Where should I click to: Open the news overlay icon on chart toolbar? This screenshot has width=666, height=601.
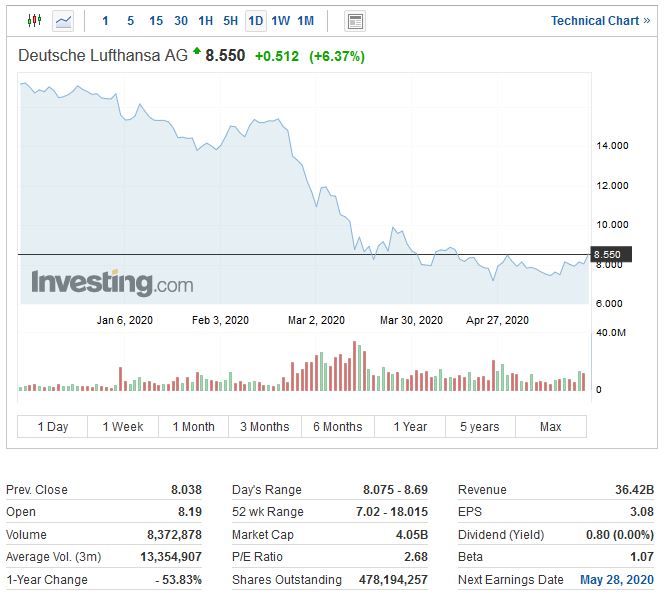point(355,21)
